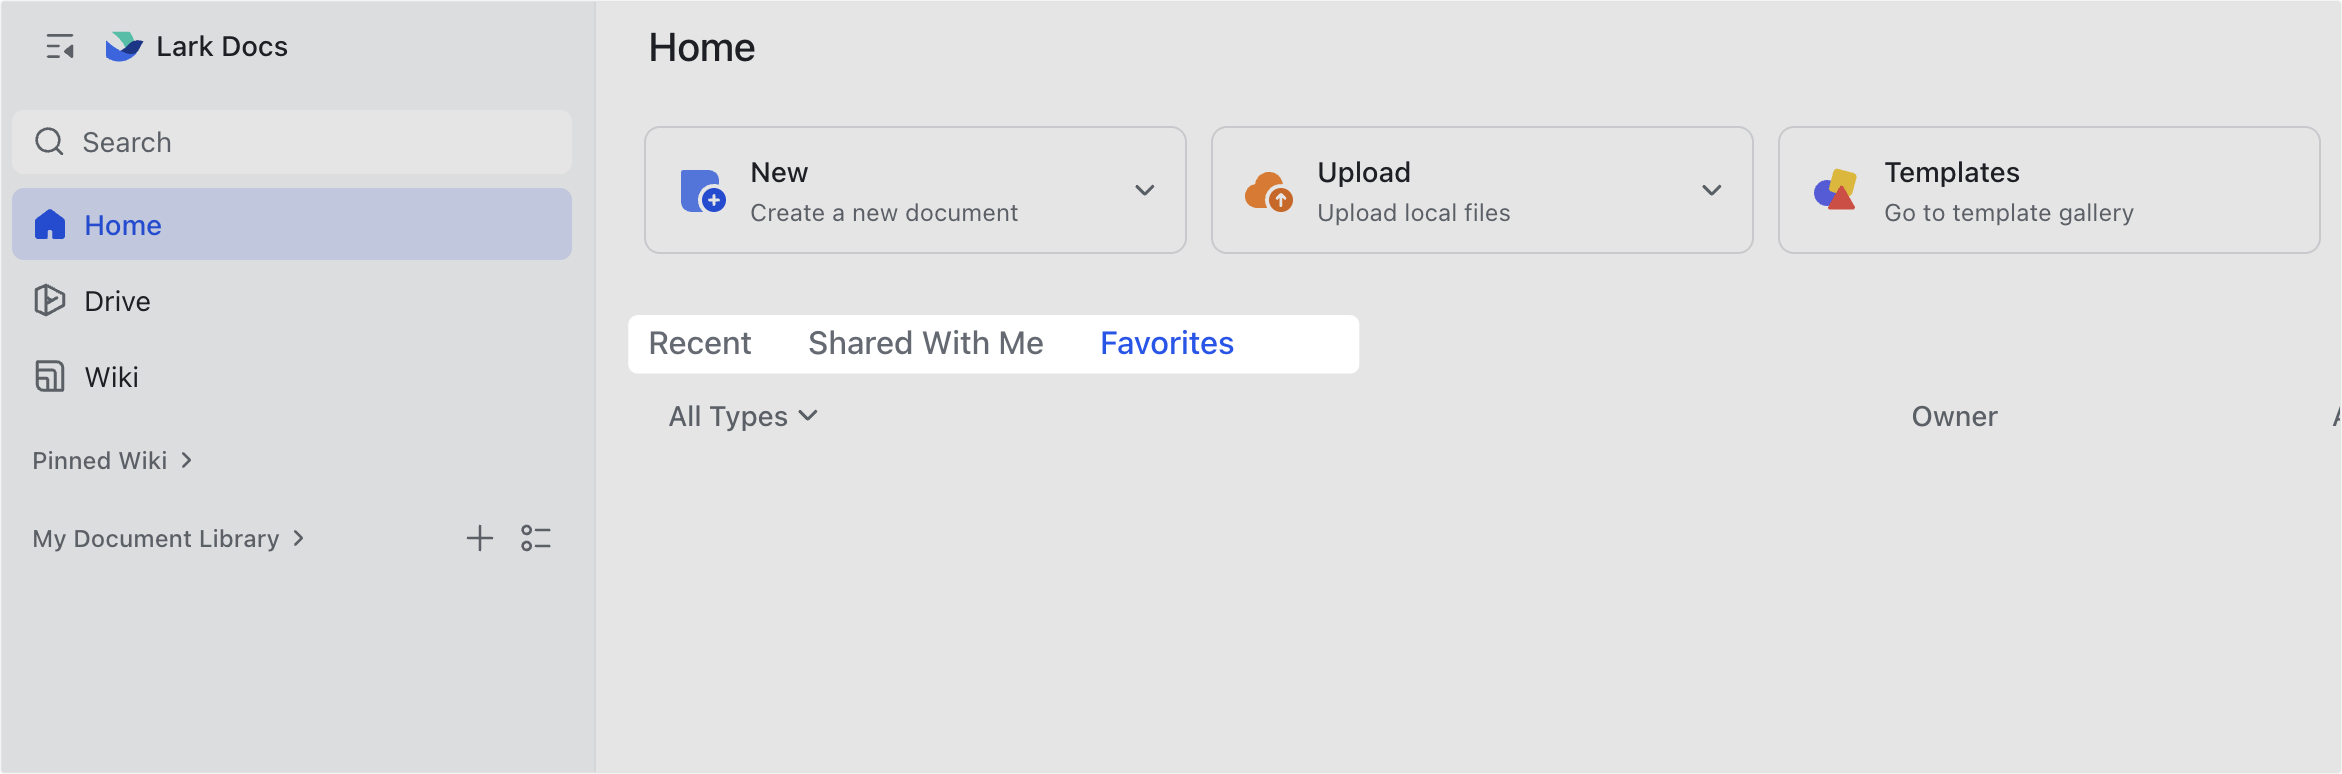The image size is (2342, 774).
Task: Expand the Pinned Wiki section
Action: [x=112, y=460]
